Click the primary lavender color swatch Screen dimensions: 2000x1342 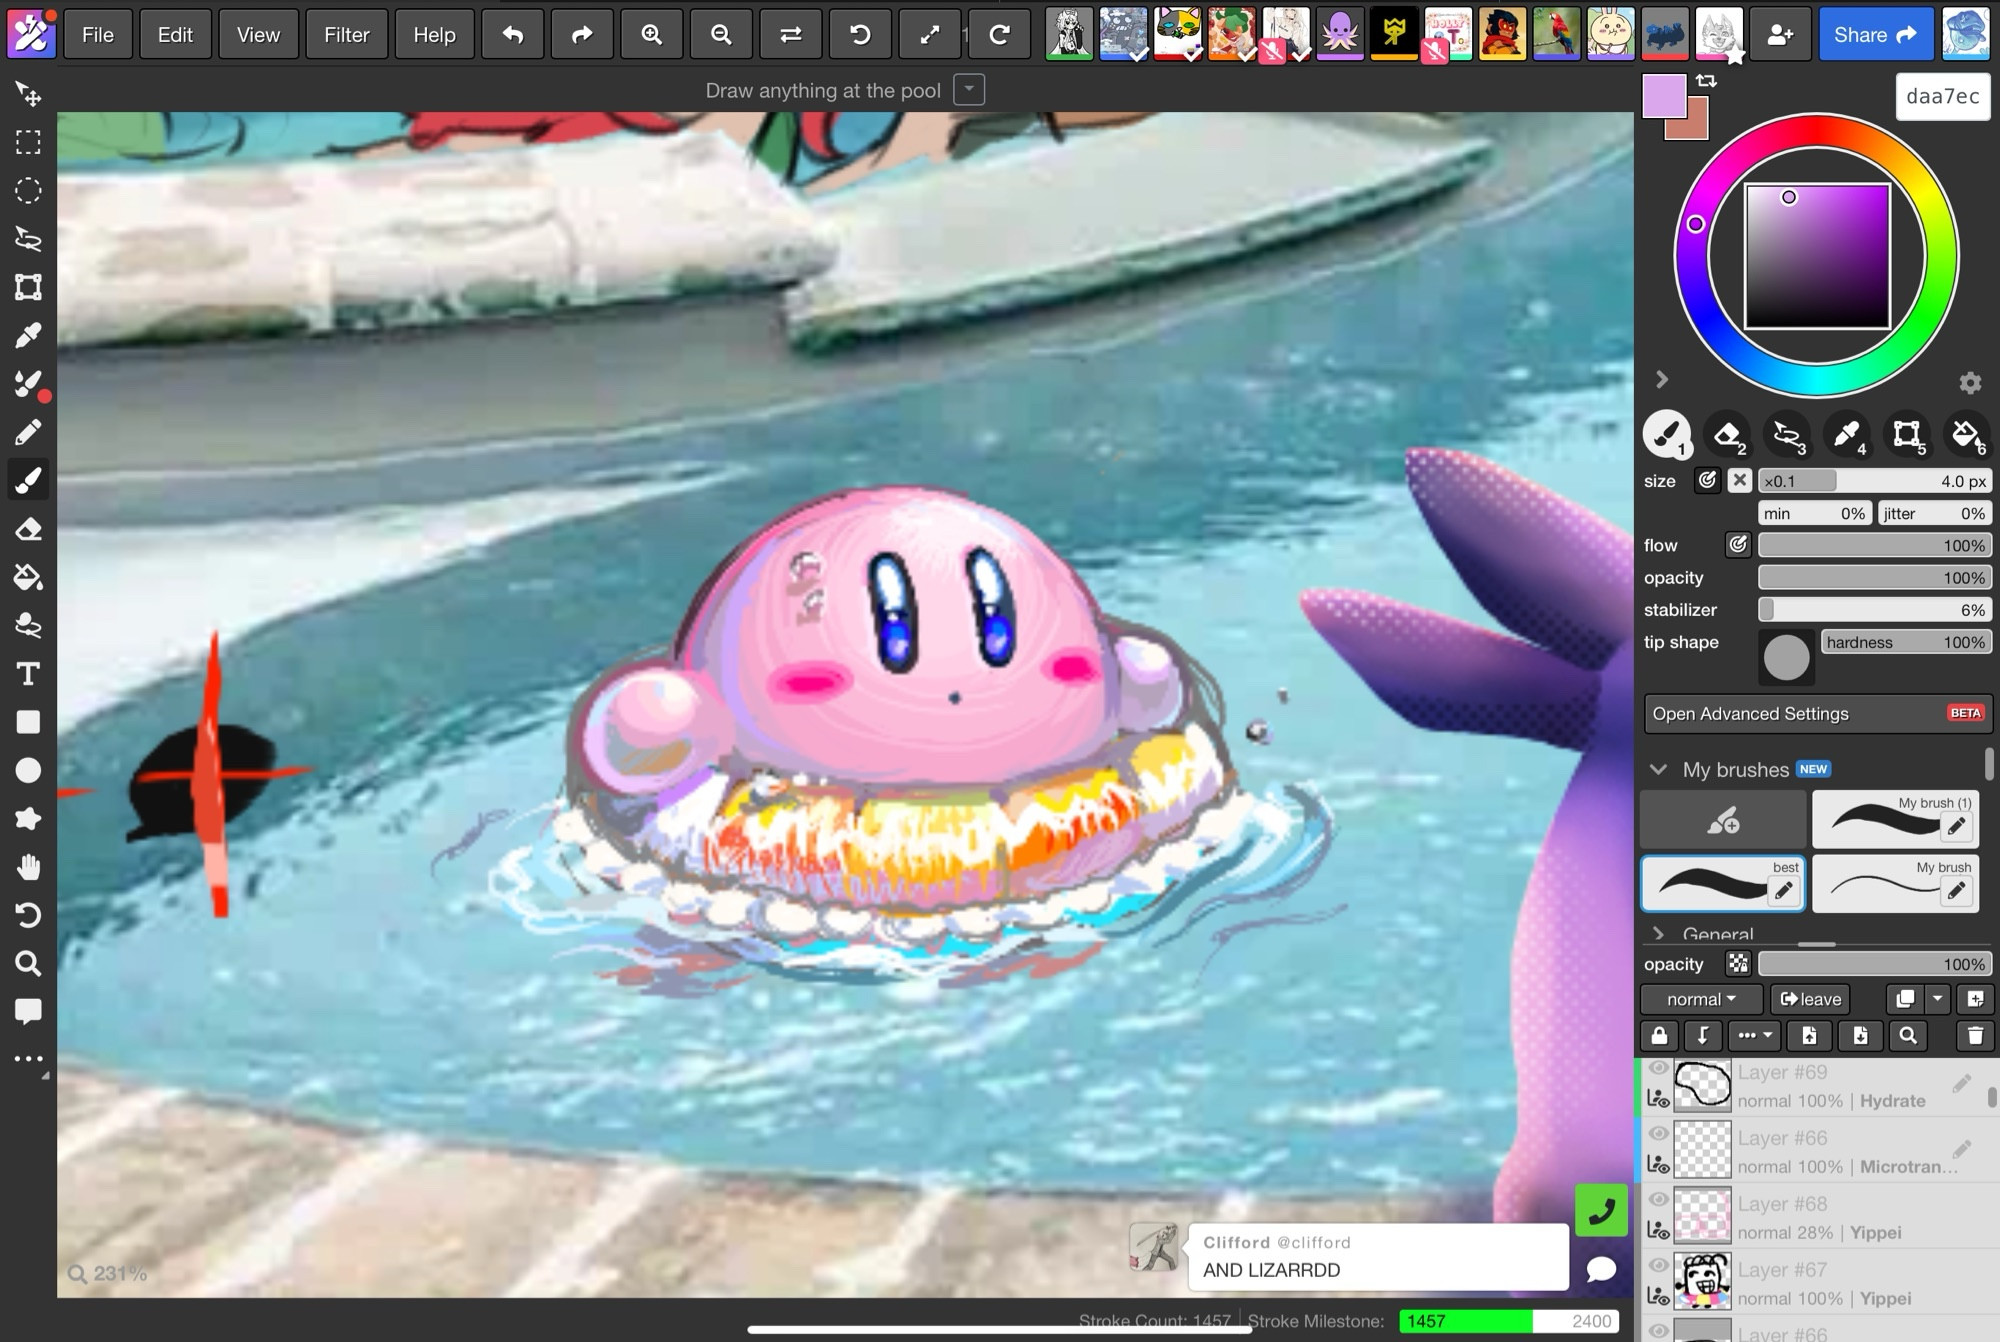1664,97
